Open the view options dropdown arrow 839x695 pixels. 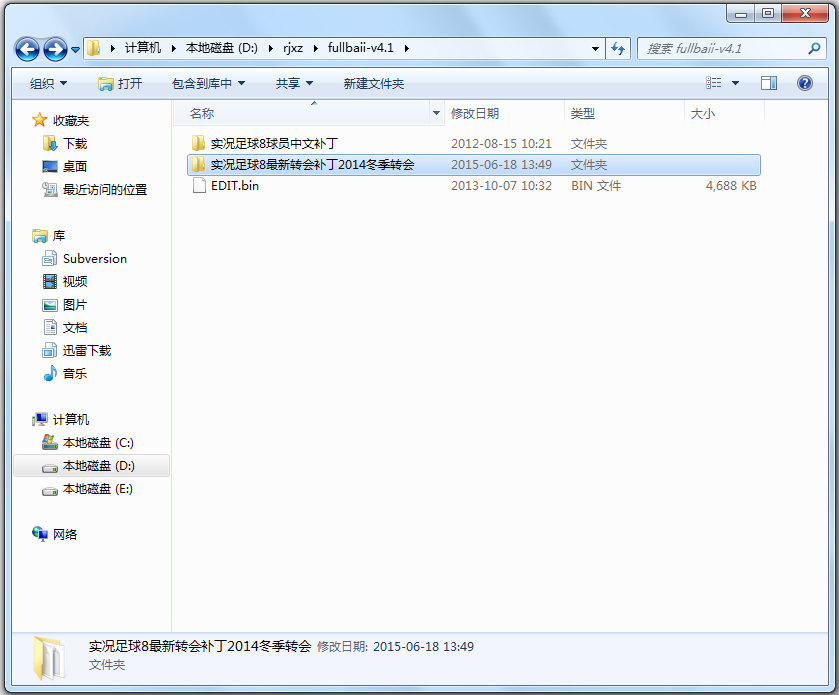tap(735, 83)
